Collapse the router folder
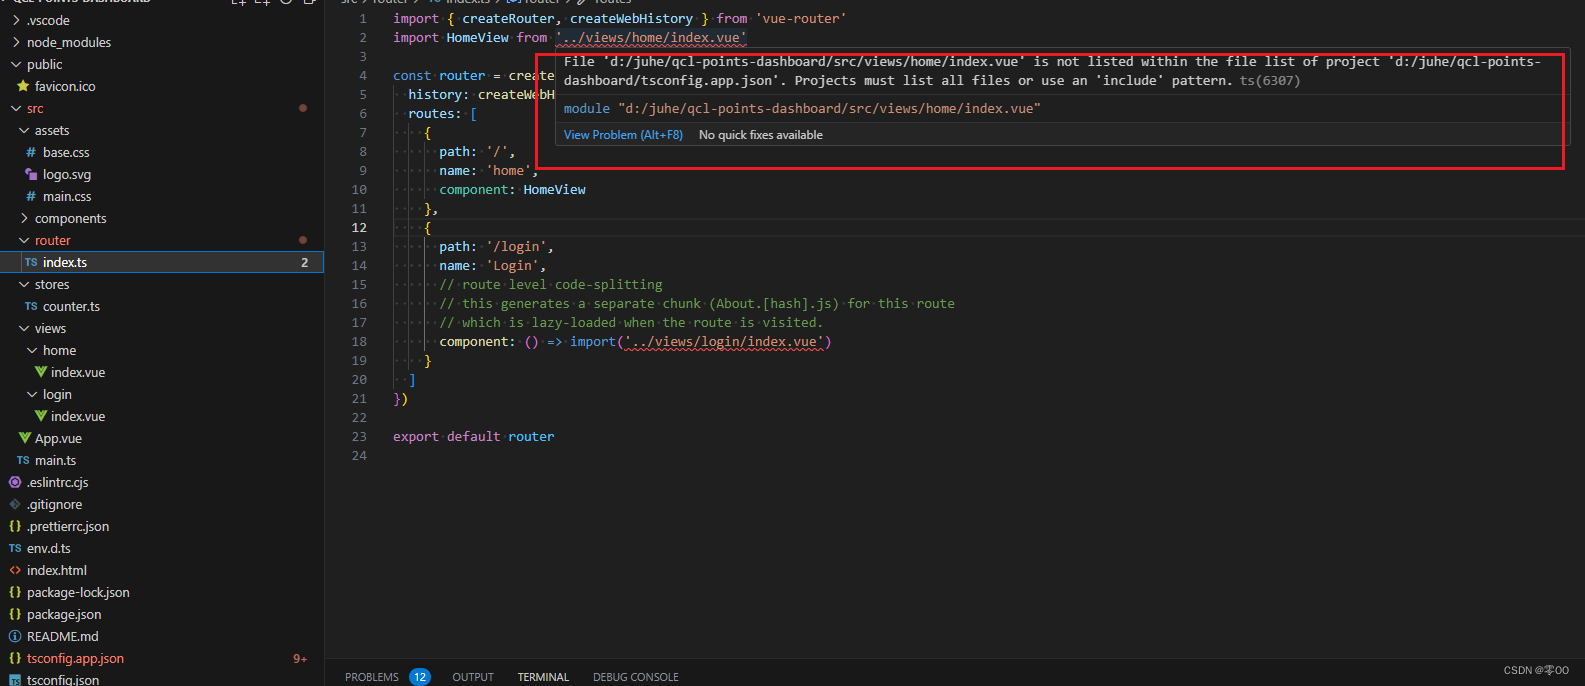The width and height of the screenshot is (1585, 686). [24, 240]
